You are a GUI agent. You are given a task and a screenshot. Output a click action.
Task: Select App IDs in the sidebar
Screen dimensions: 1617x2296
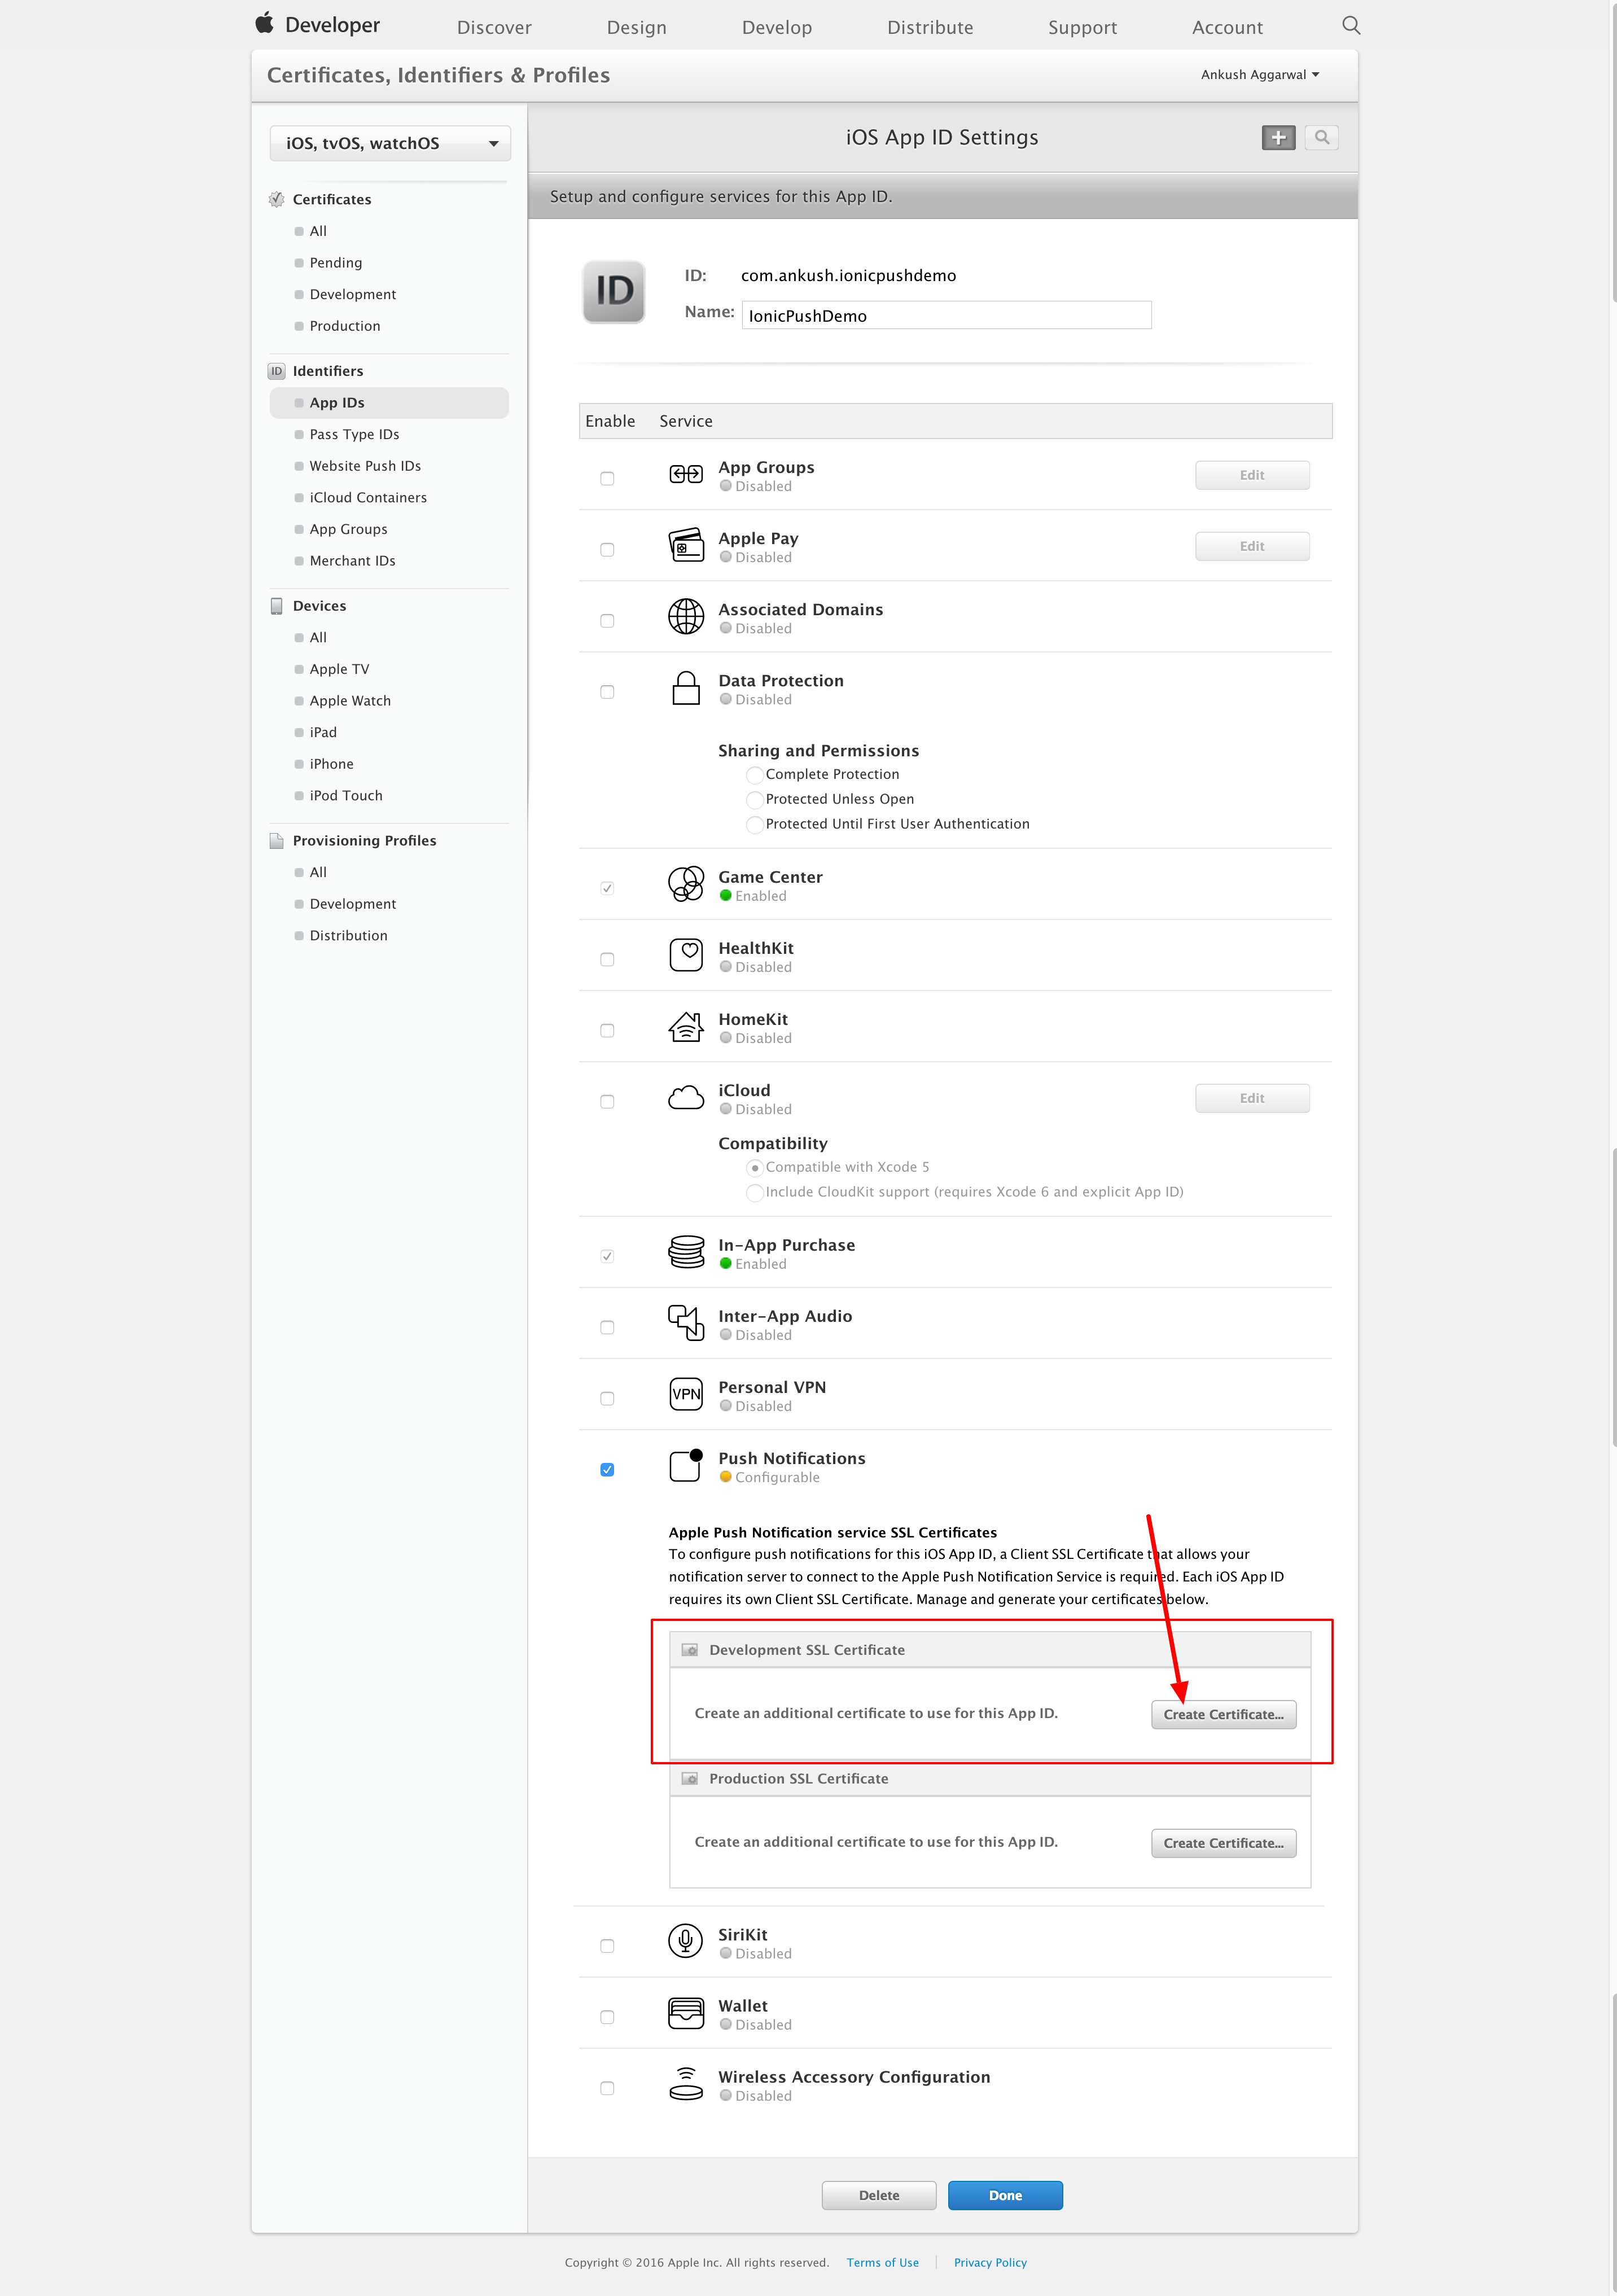tap(389, 403)
